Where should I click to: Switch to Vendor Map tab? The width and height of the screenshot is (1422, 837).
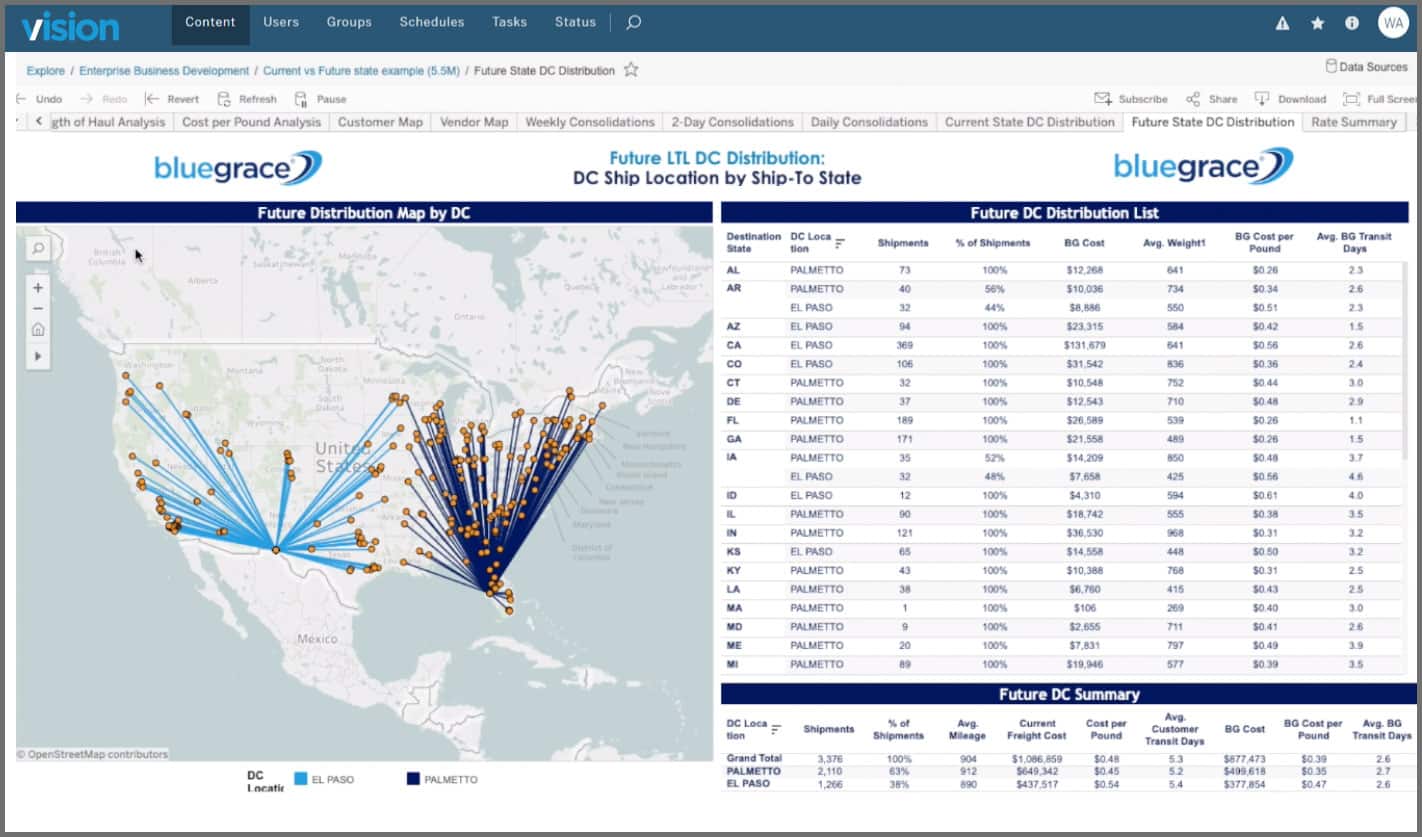point(474,122)
